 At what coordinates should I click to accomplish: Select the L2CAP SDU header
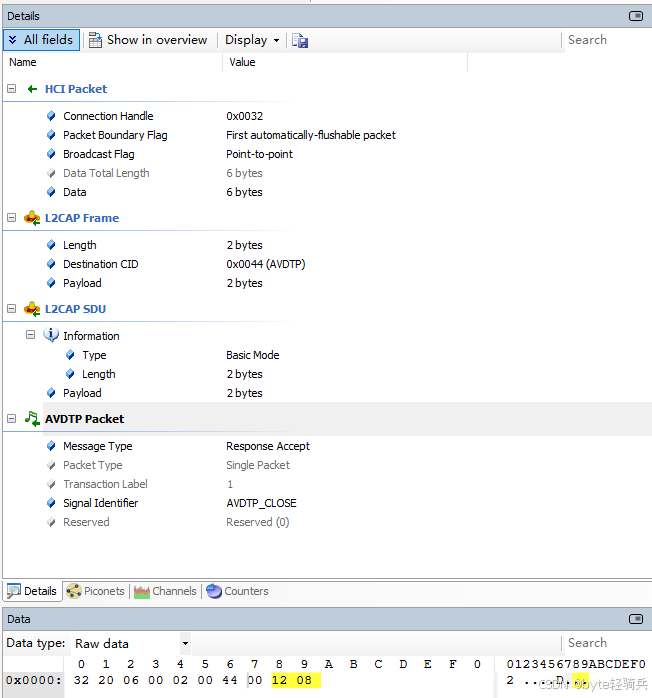[76, 309]
